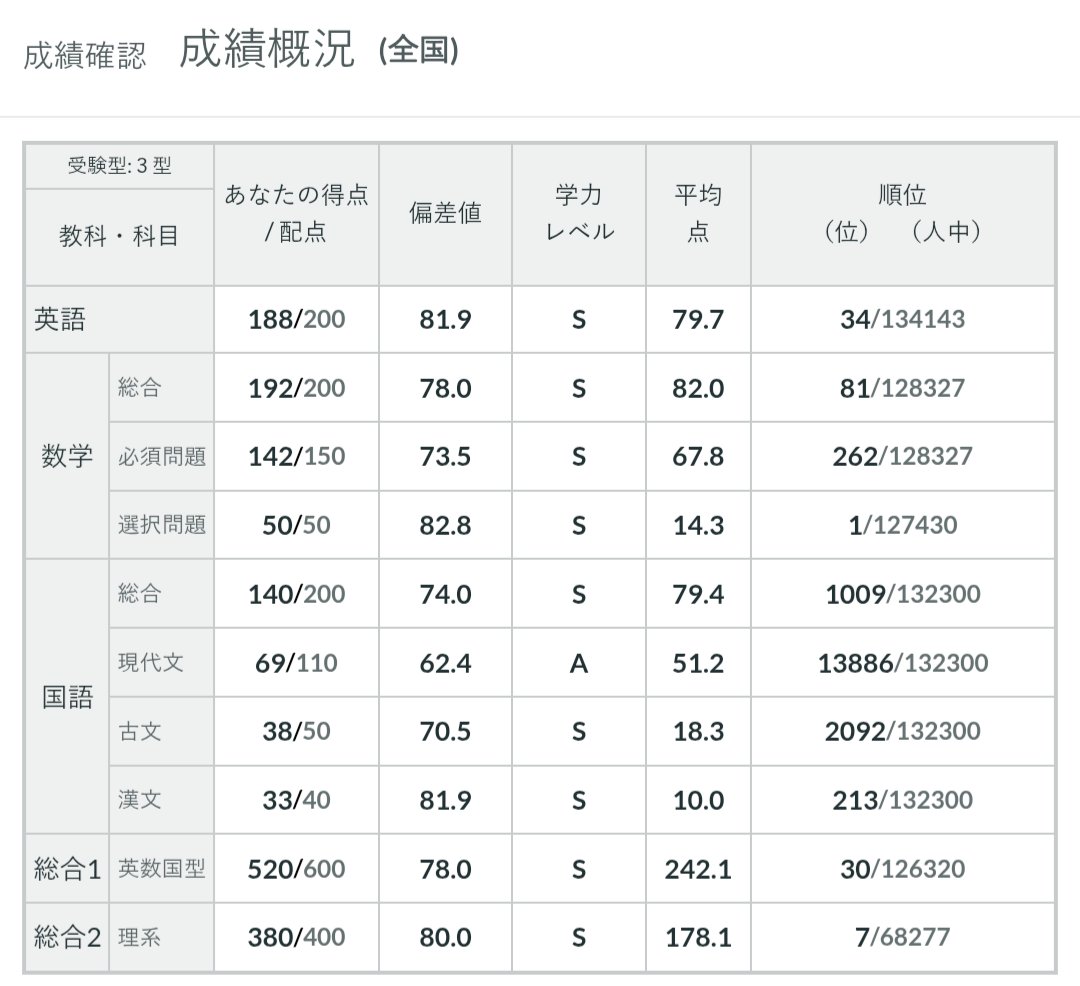Click the 平均点 column header
The height and width of the screenshot is (986, 1080).
pyautogui.click(x=698, y=214)
